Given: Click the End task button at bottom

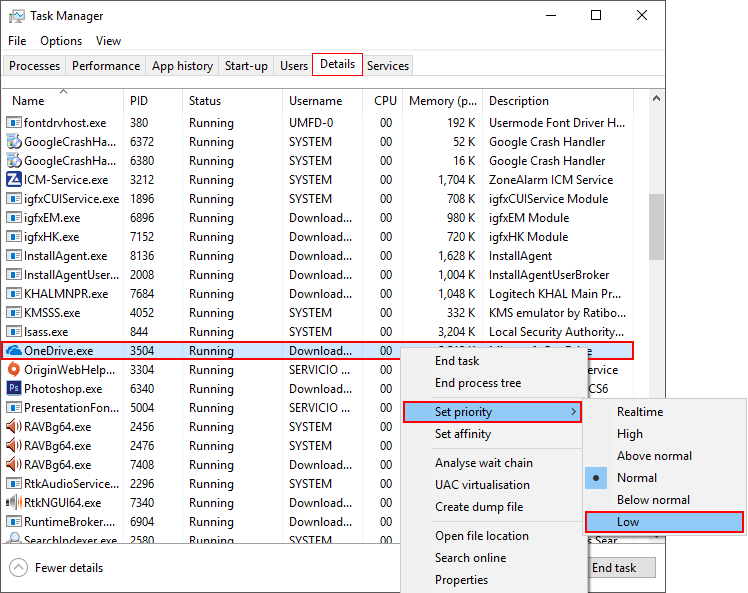Looking at the screenshot, I should (x=621, y=568).
